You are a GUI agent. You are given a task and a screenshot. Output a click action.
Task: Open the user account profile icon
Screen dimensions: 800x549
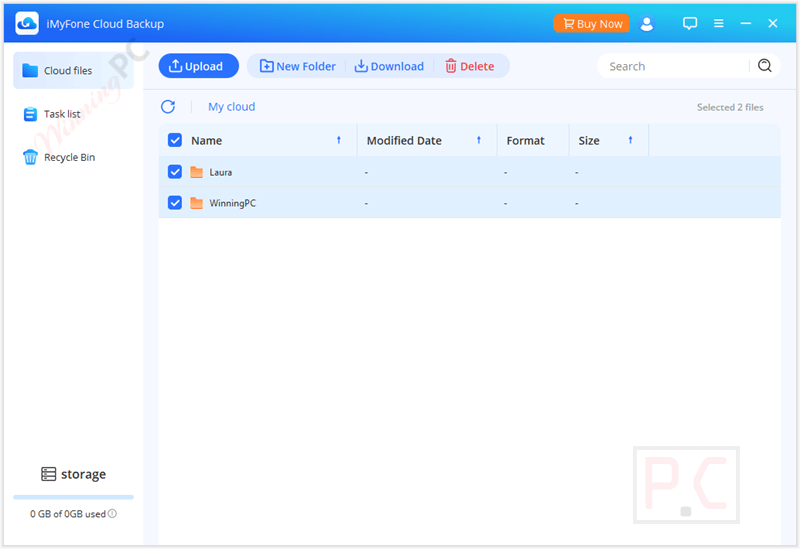tap(646, 23)
